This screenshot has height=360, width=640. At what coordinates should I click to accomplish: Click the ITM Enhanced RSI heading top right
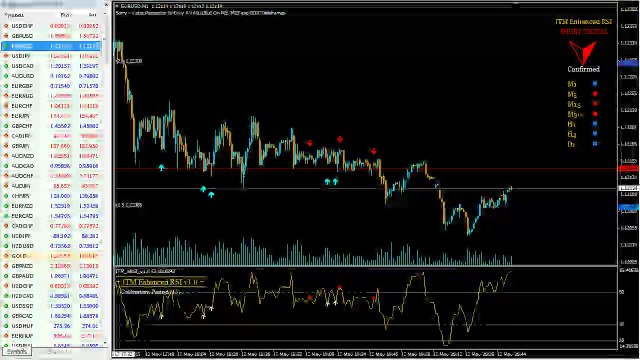point(584,22)
